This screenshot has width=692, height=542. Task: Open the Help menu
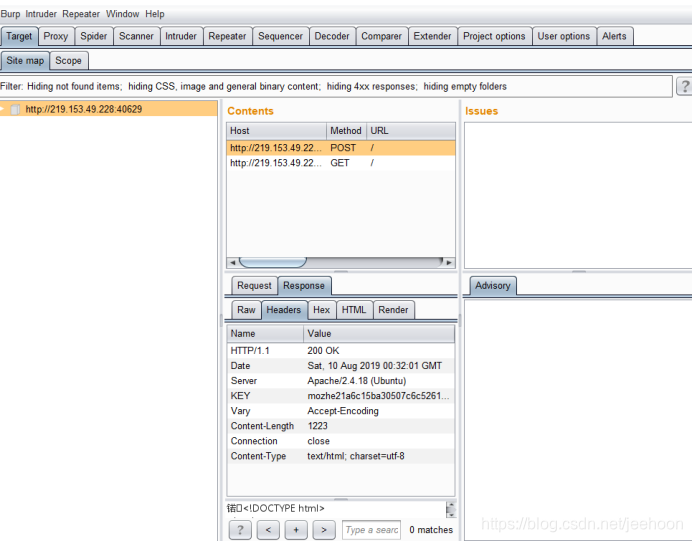(155, 14)
